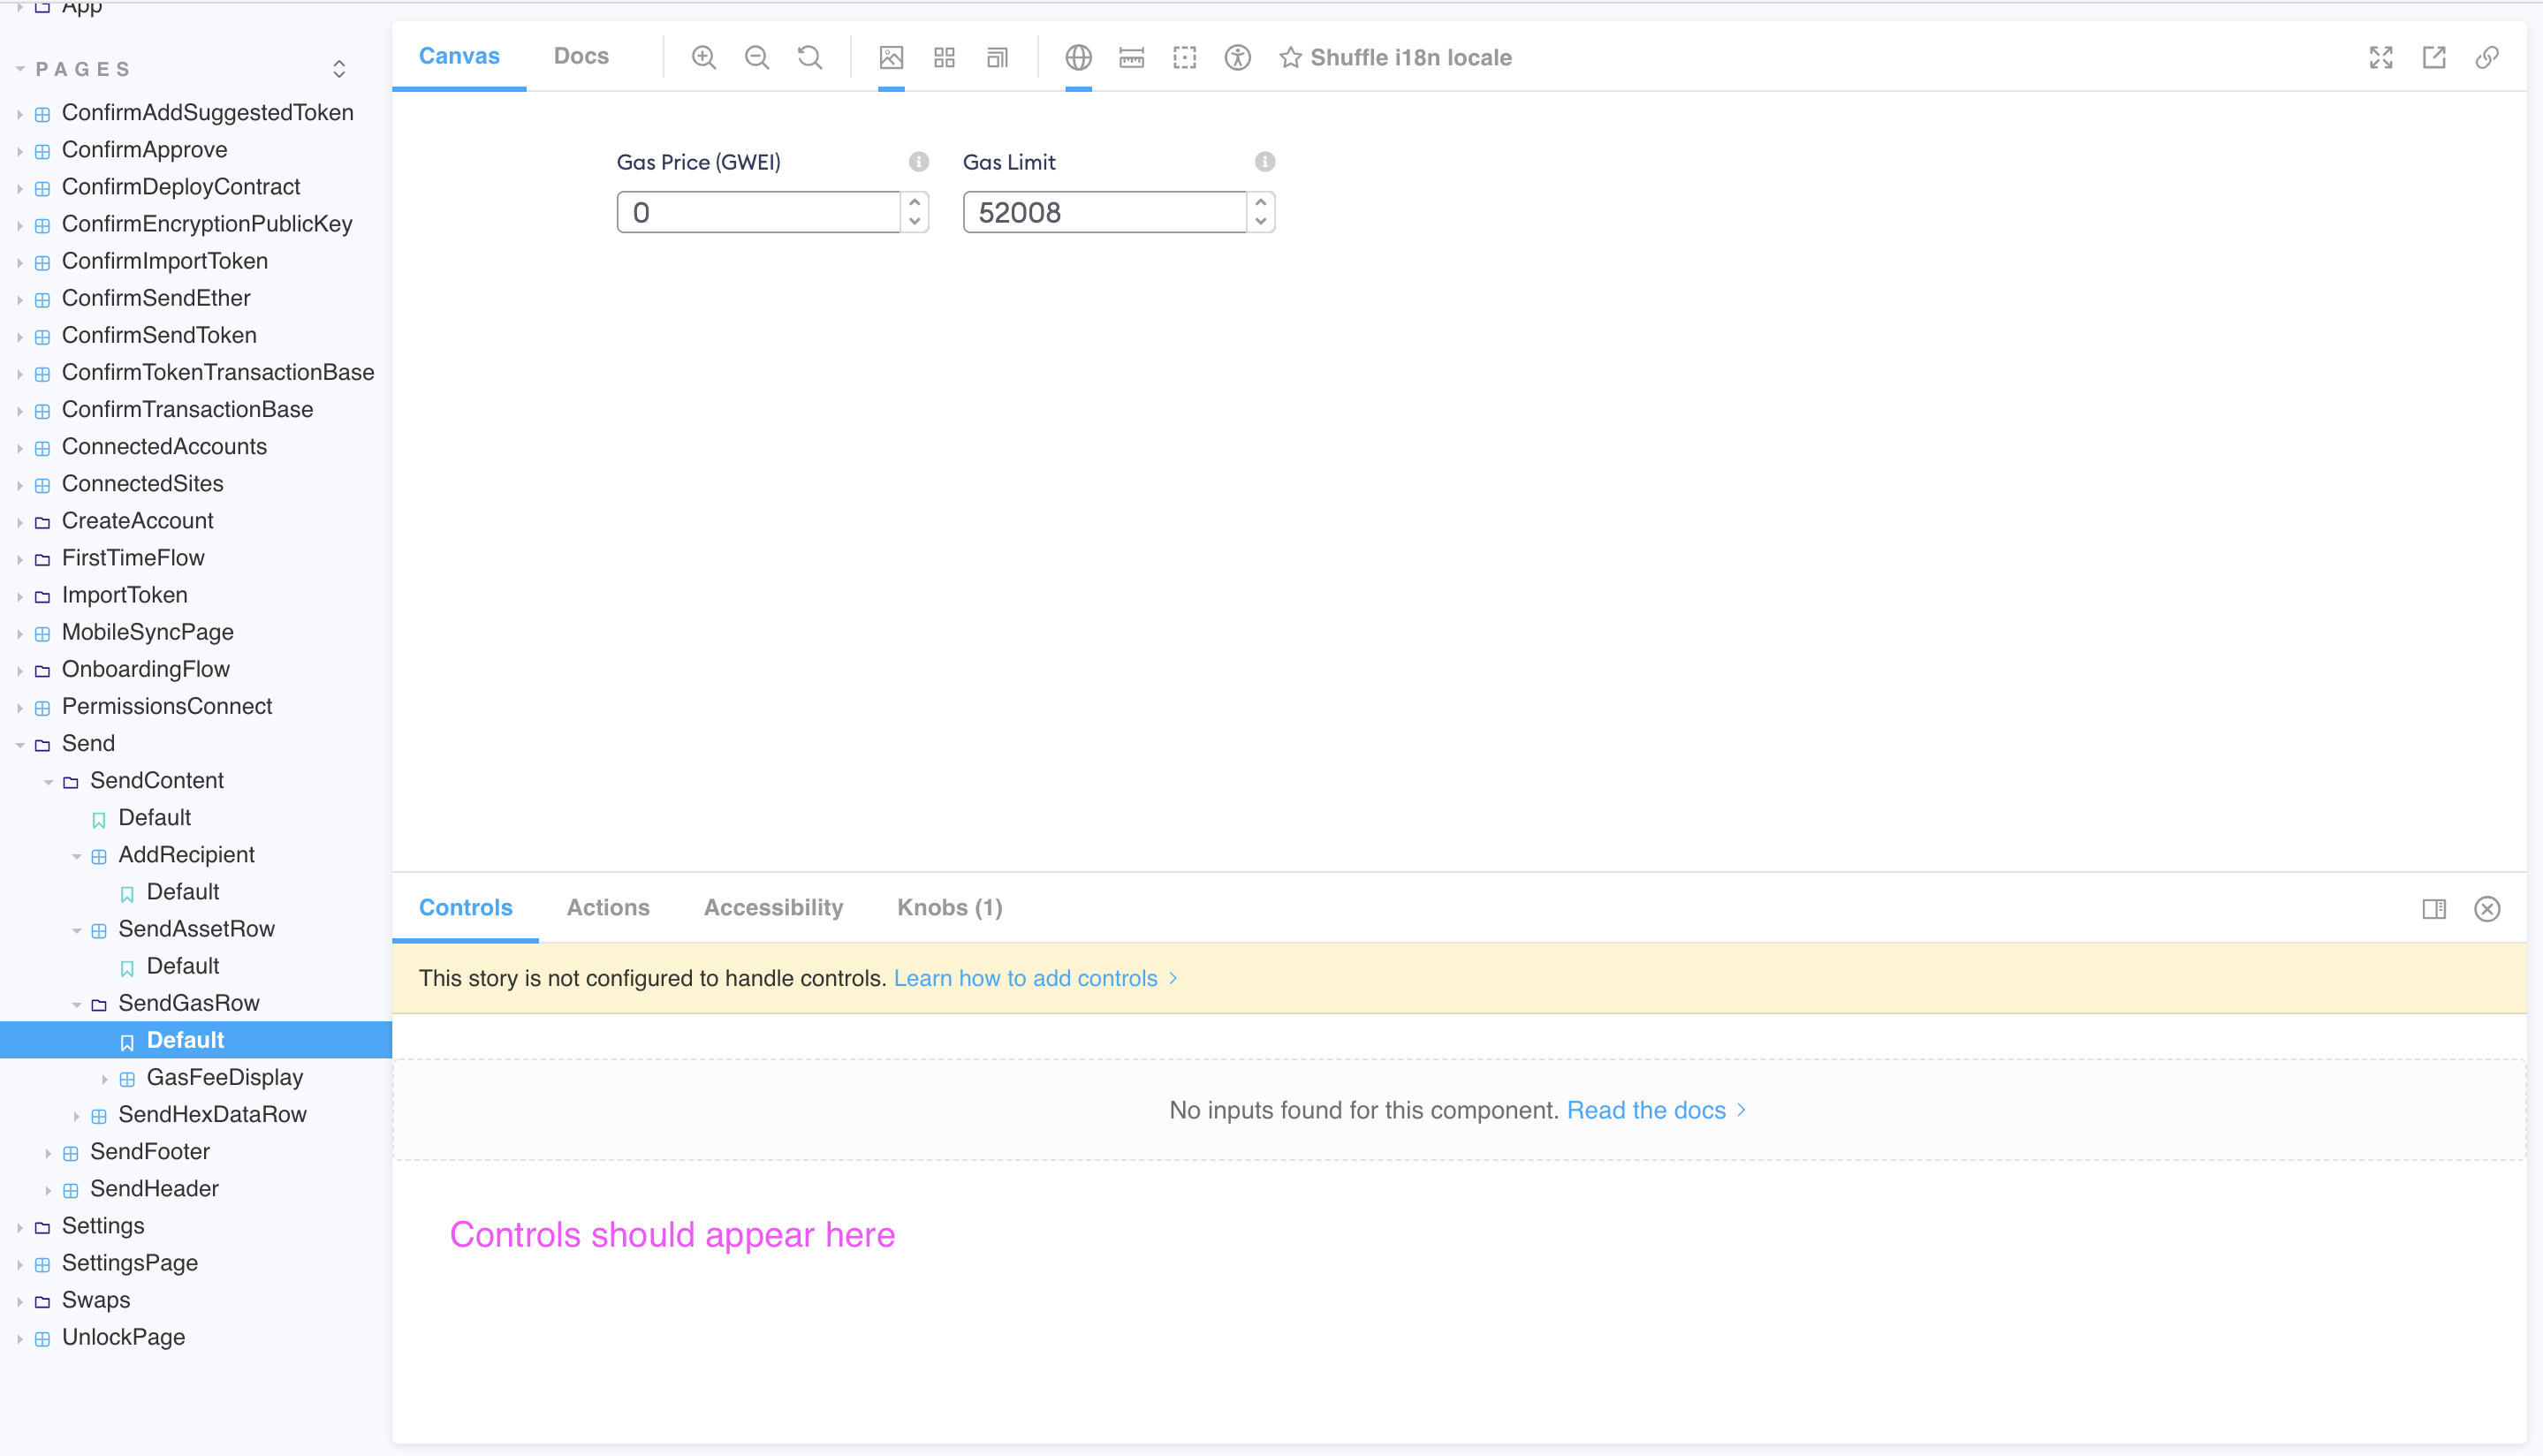Increment the Gas Limit value stepper
This screenshot has height=1456, width=2543.
click(x=1260, y=203)
